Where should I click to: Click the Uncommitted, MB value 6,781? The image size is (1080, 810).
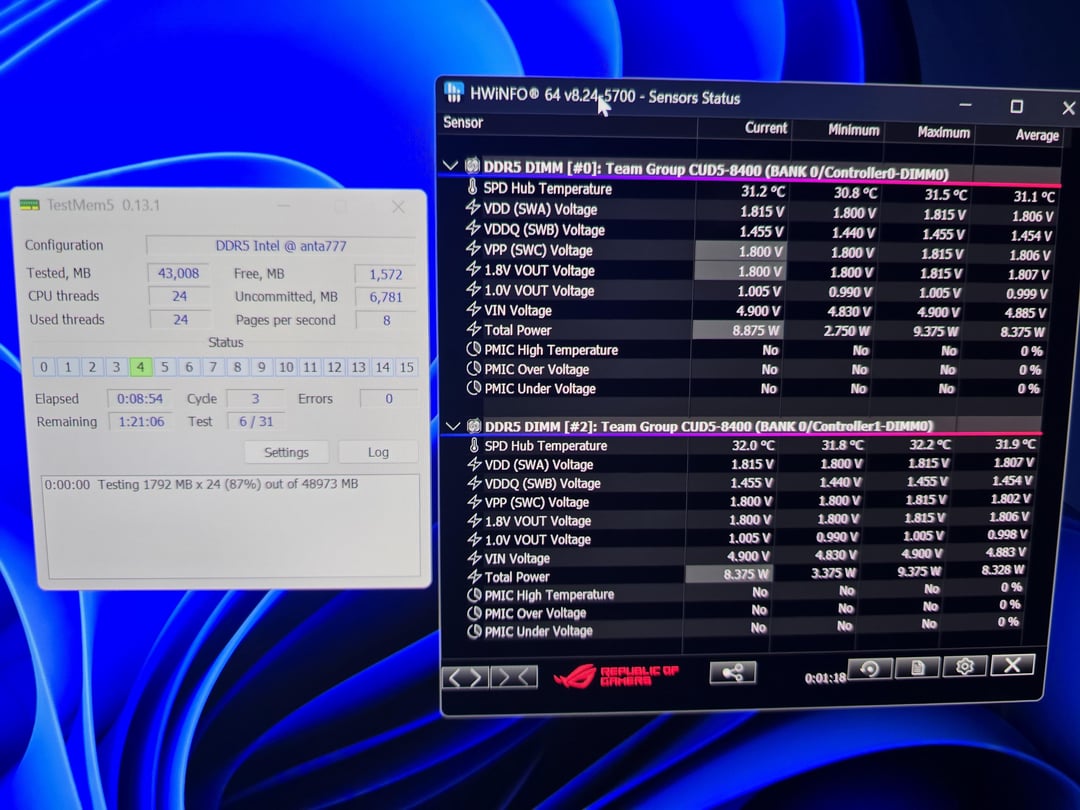(385, 297)
